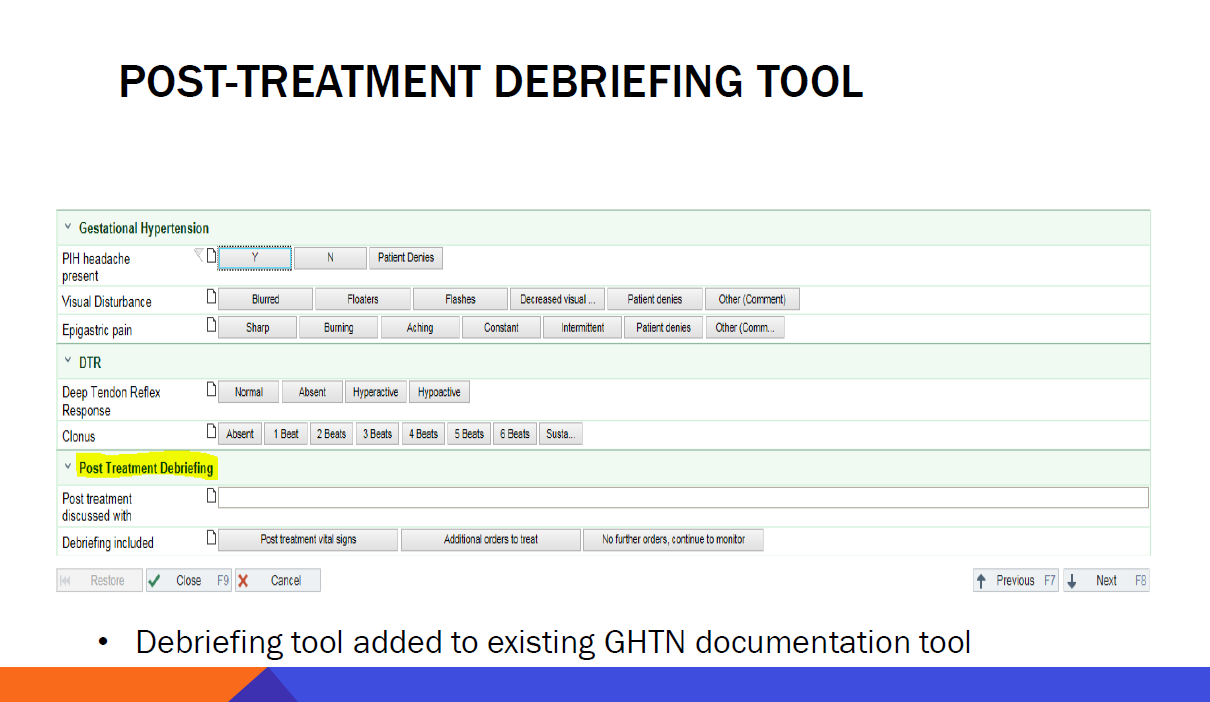Click the note icon beside Visual Disturbance
Viewport: 1210px width, 702px height.
pyautogui.click(x=211, y=297)
